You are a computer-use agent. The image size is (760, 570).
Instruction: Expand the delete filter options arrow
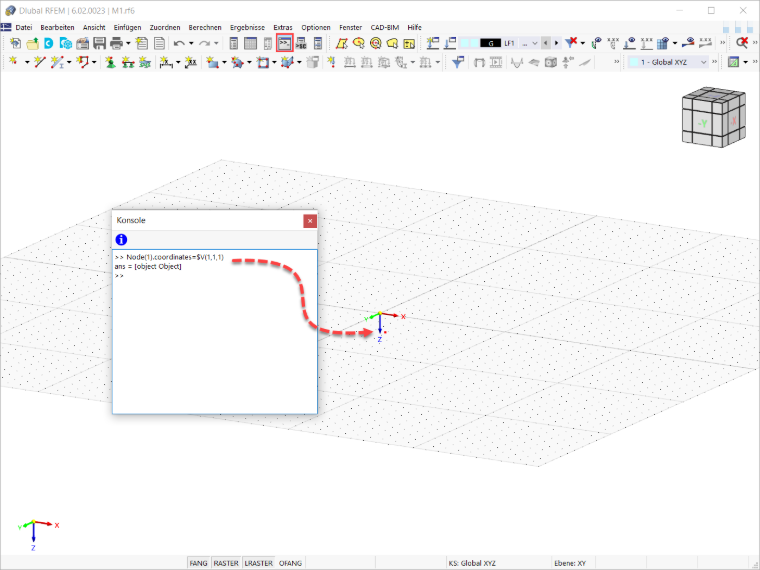coord(583,43)
